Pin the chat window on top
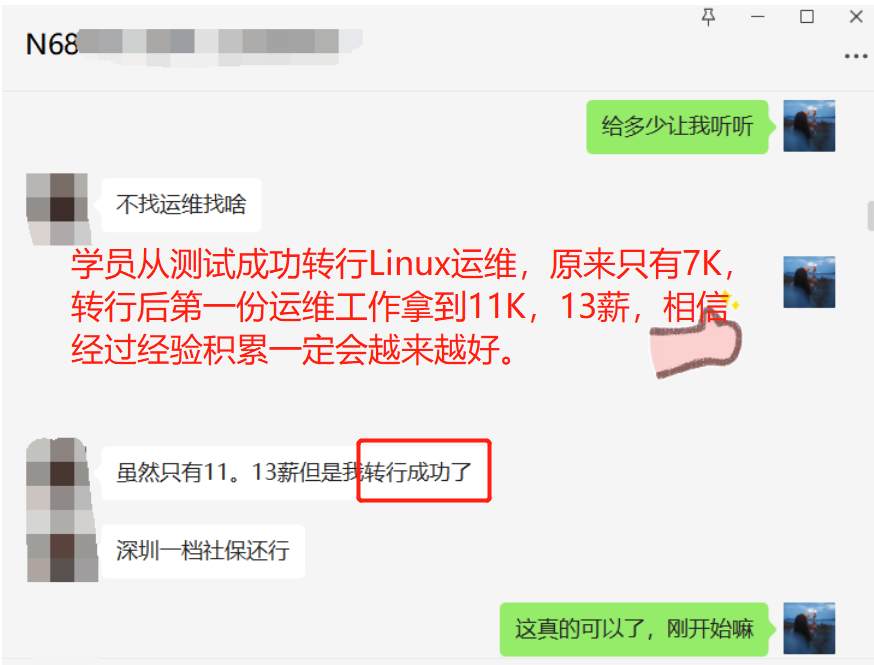This screenshot has width=874, height=665. coord(708,17)
